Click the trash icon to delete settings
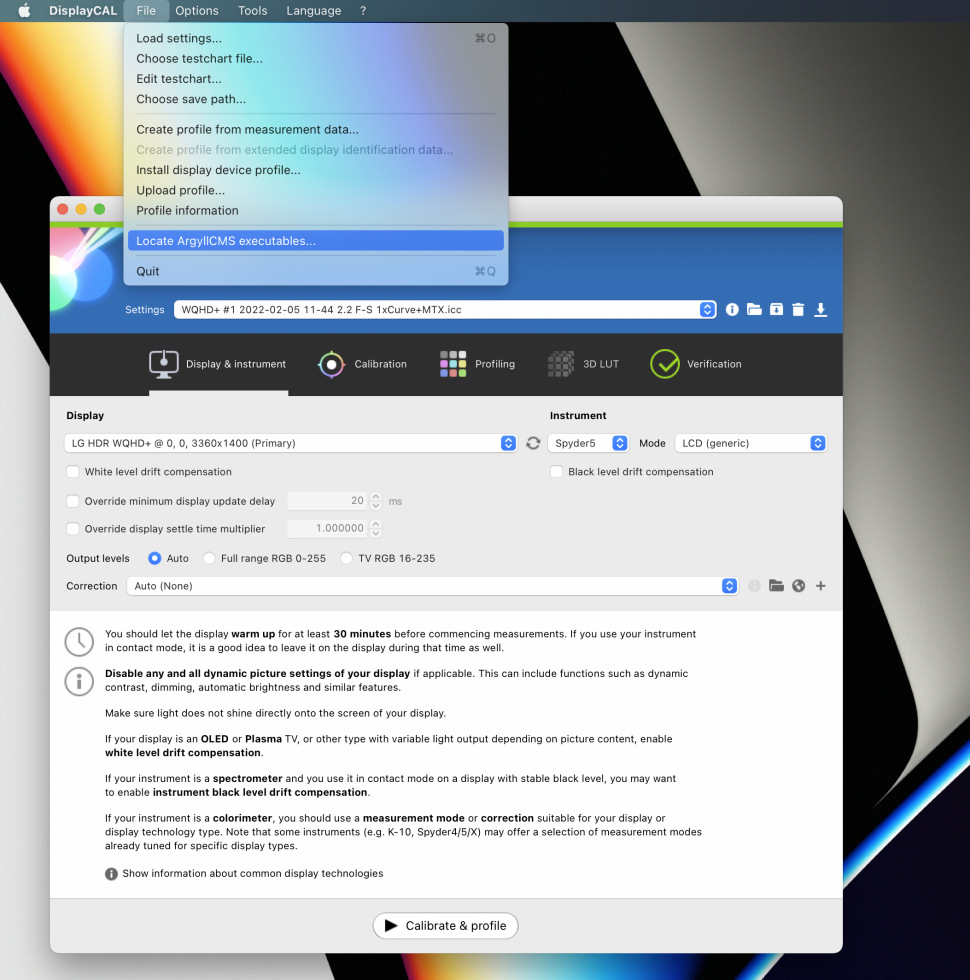Image resolution: width=970 pixels, height=980 pixels. (798, 309)
